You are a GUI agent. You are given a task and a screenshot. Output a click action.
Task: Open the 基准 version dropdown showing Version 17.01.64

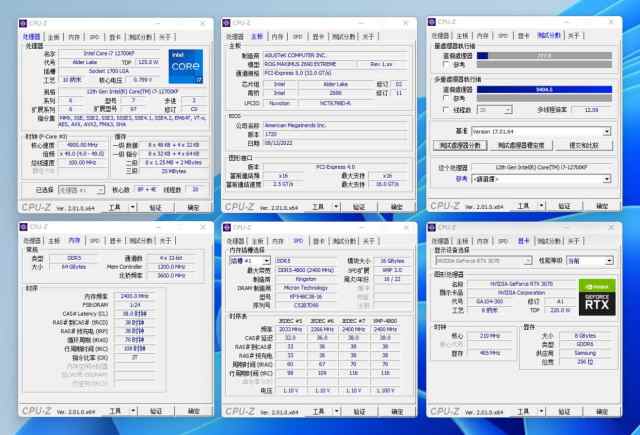(x=541, y=131)
